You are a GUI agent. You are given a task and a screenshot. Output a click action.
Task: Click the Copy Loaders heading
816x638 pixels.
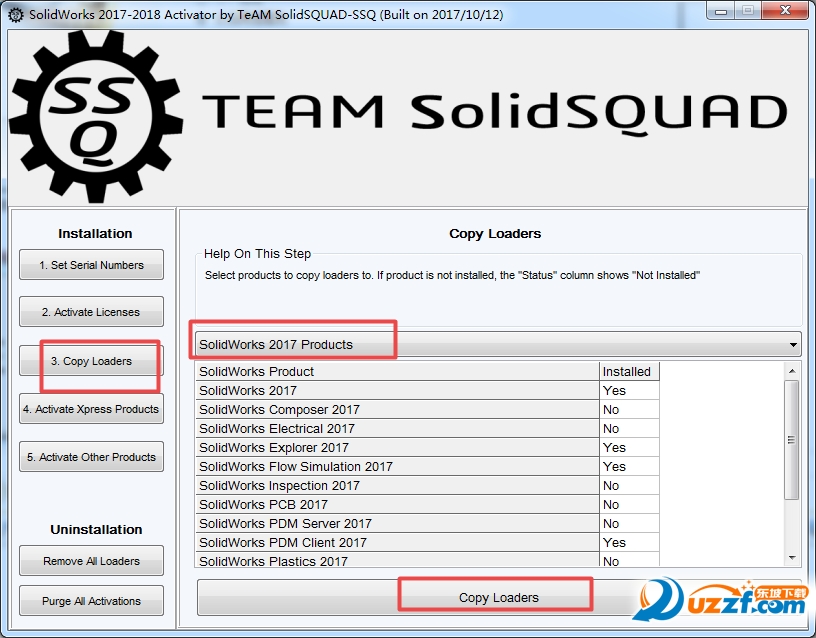tap(495, 234)
